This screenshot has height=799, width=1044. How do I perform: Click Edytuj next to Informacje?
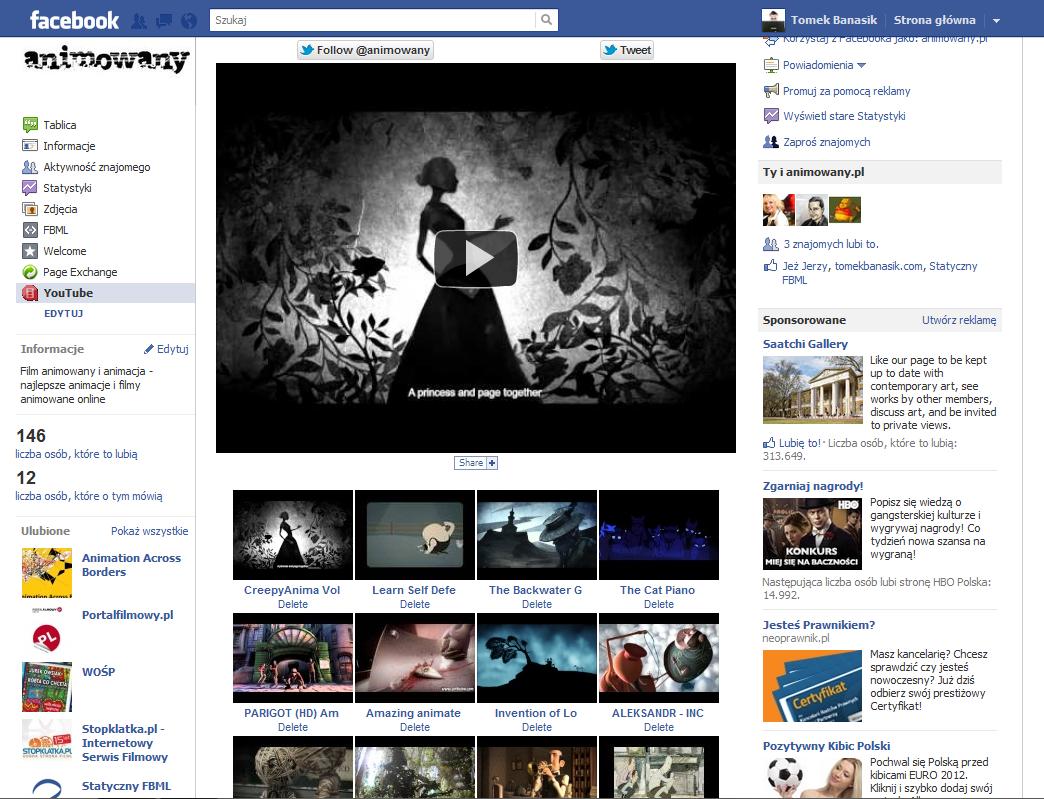(167, 349)
